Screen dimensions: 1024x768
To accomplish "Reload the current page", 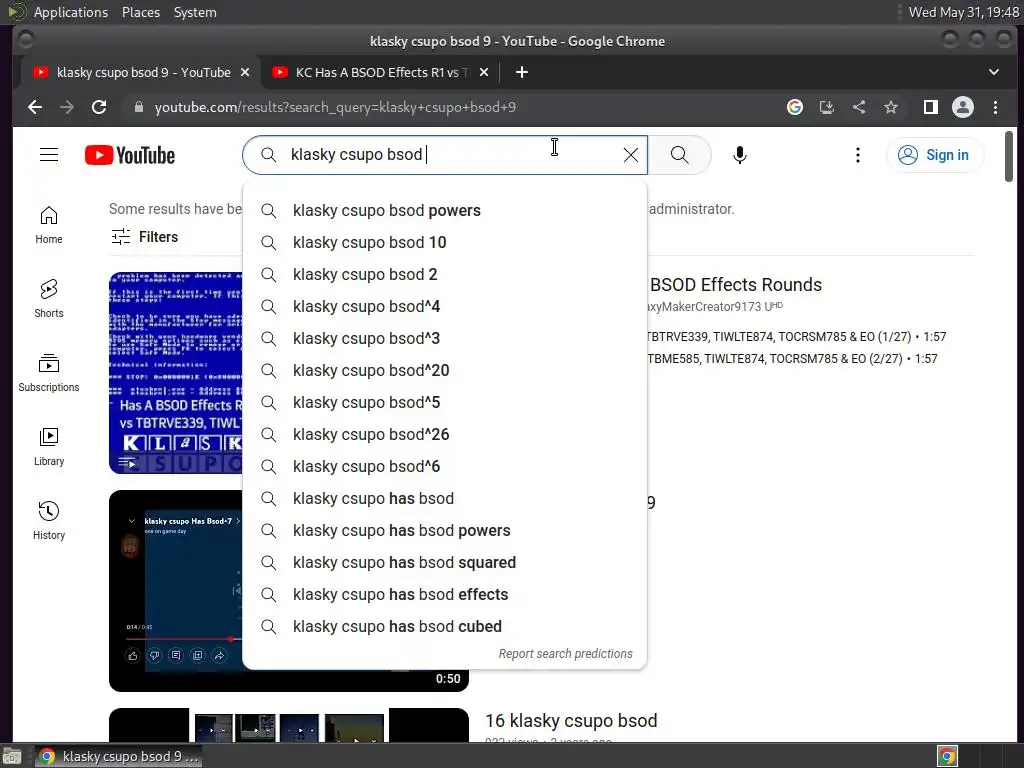I will point(99,107).
